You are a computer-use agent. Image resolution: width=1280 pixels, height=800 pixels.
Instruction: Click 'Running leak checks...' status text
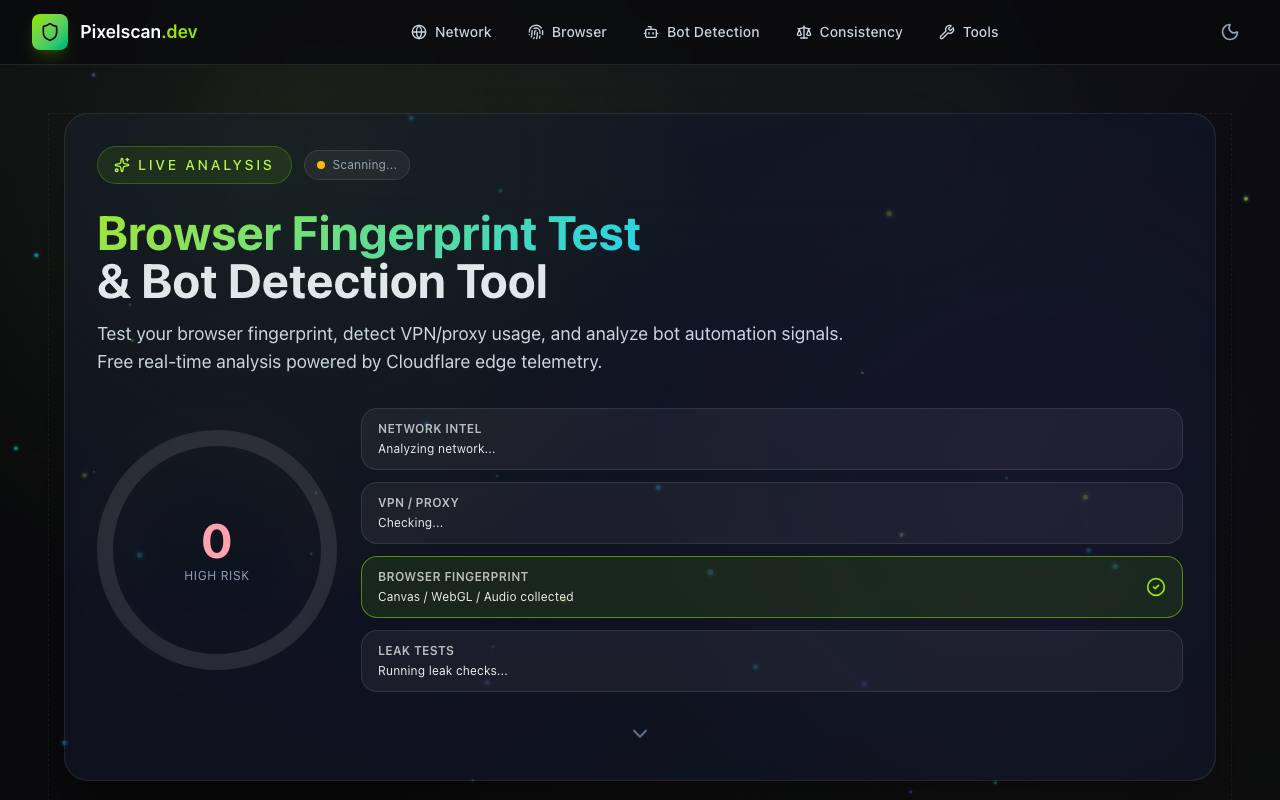[x=443, y=671]
